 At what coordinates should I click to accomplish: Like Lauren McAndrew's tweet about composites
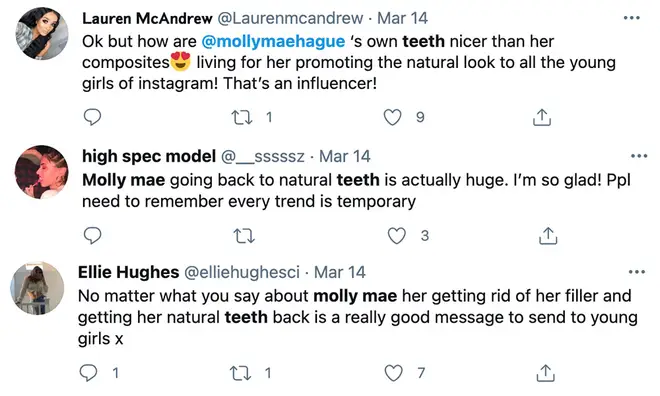(x=392, y=117)
